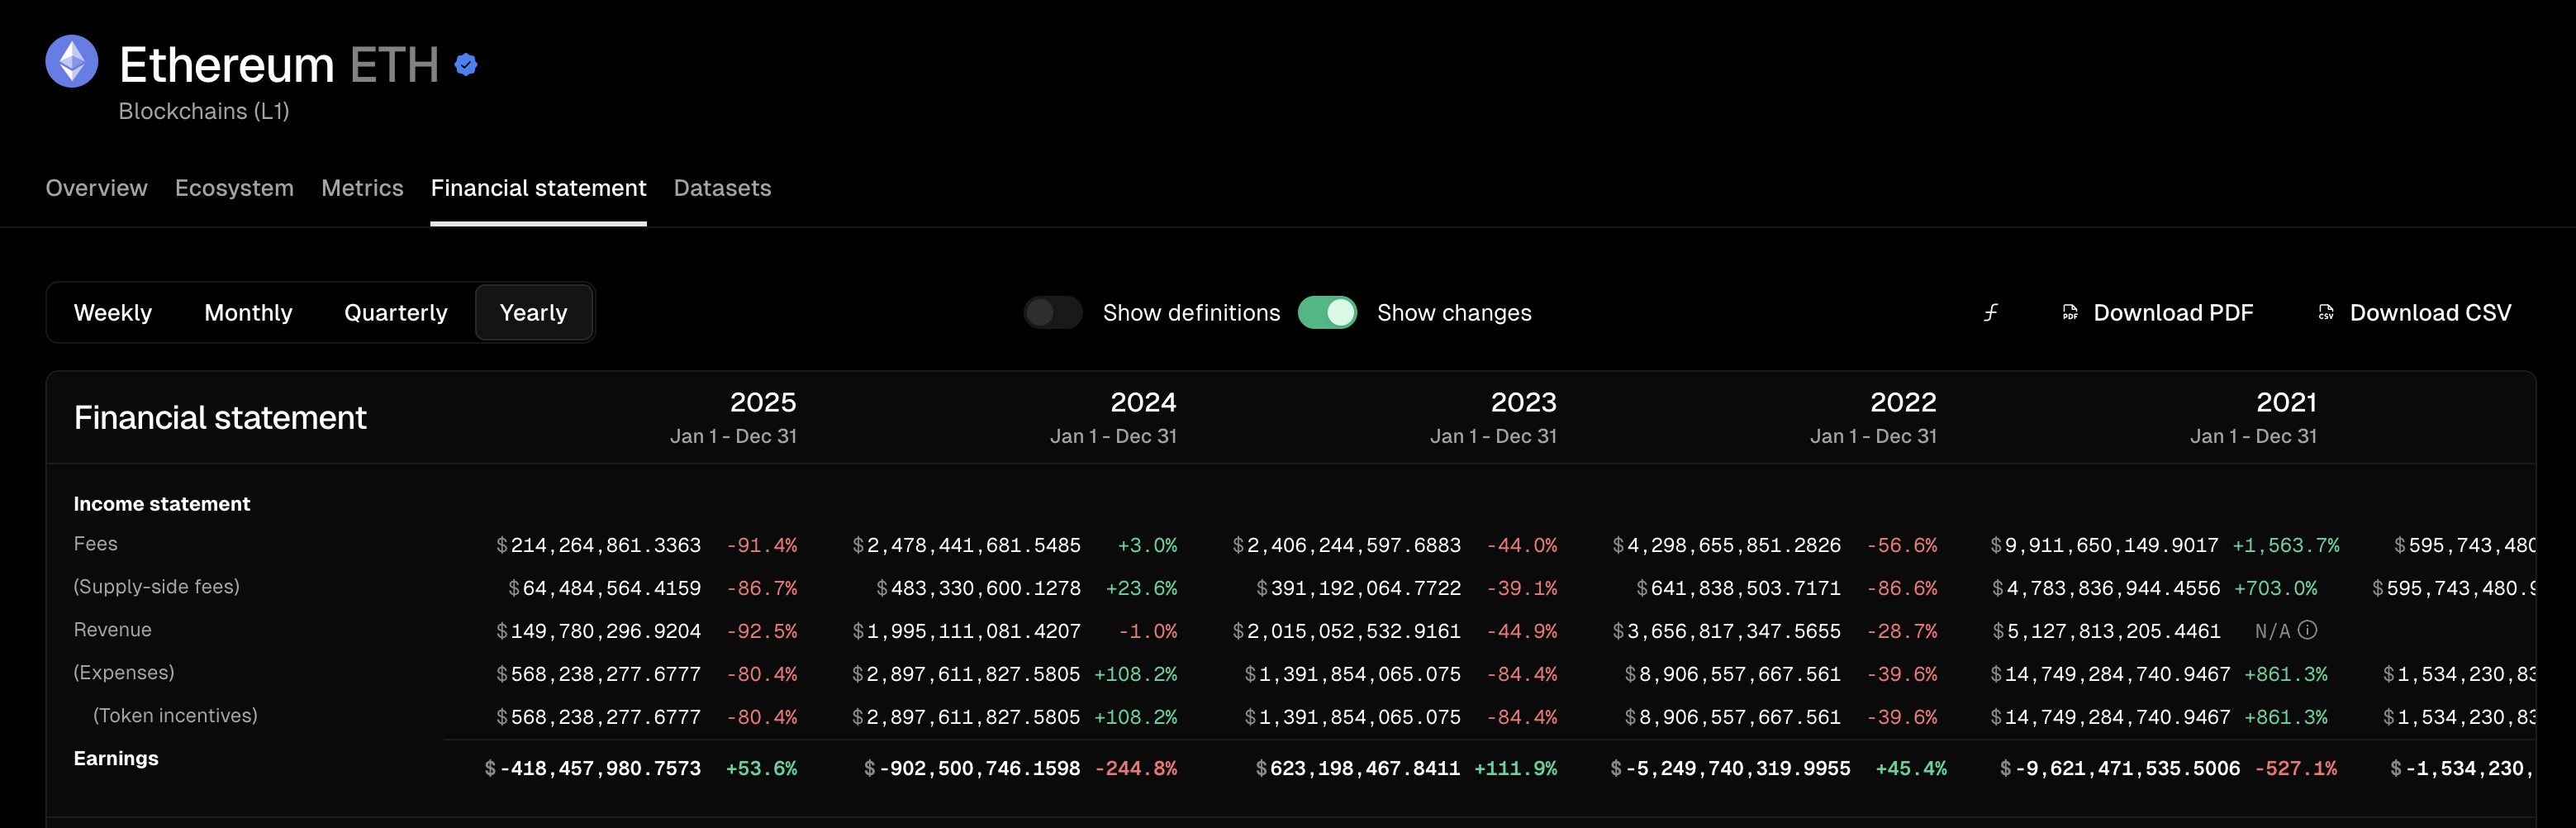Click the +111.9% earnings change for 2023
Screen dimensions: 2576x828
coord(1516,768)
